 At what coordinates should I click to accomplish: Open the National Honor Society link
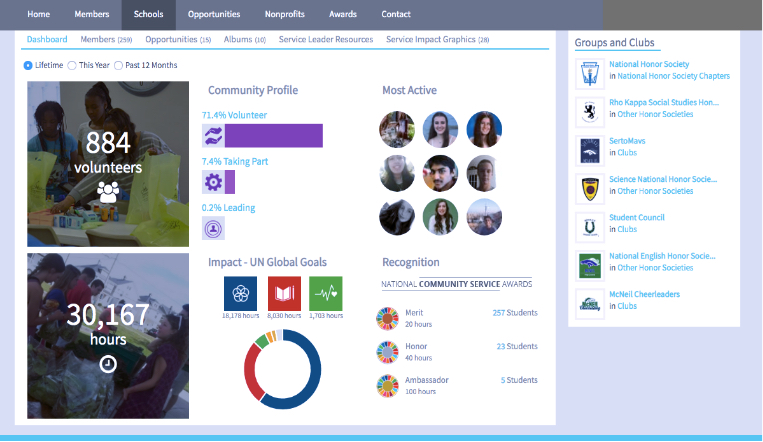(x=649, y=64)
